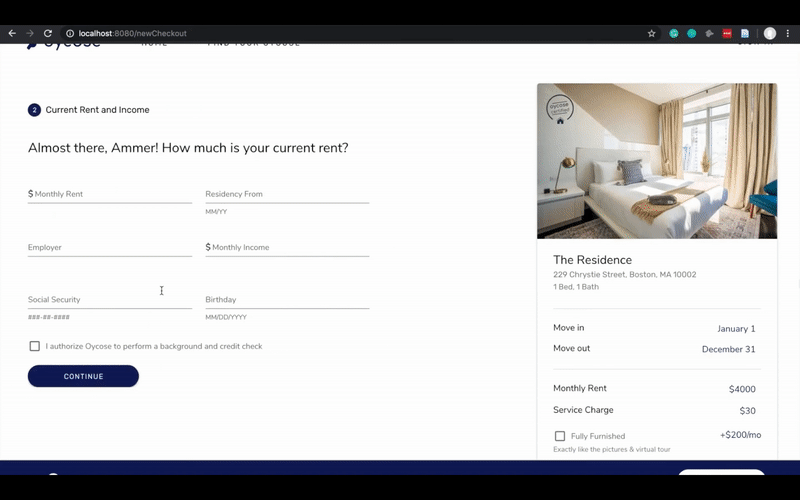The image size is (800, 500).
Task: Tick the Fully Furnished checkbox
Action: (x=560, y=436)
